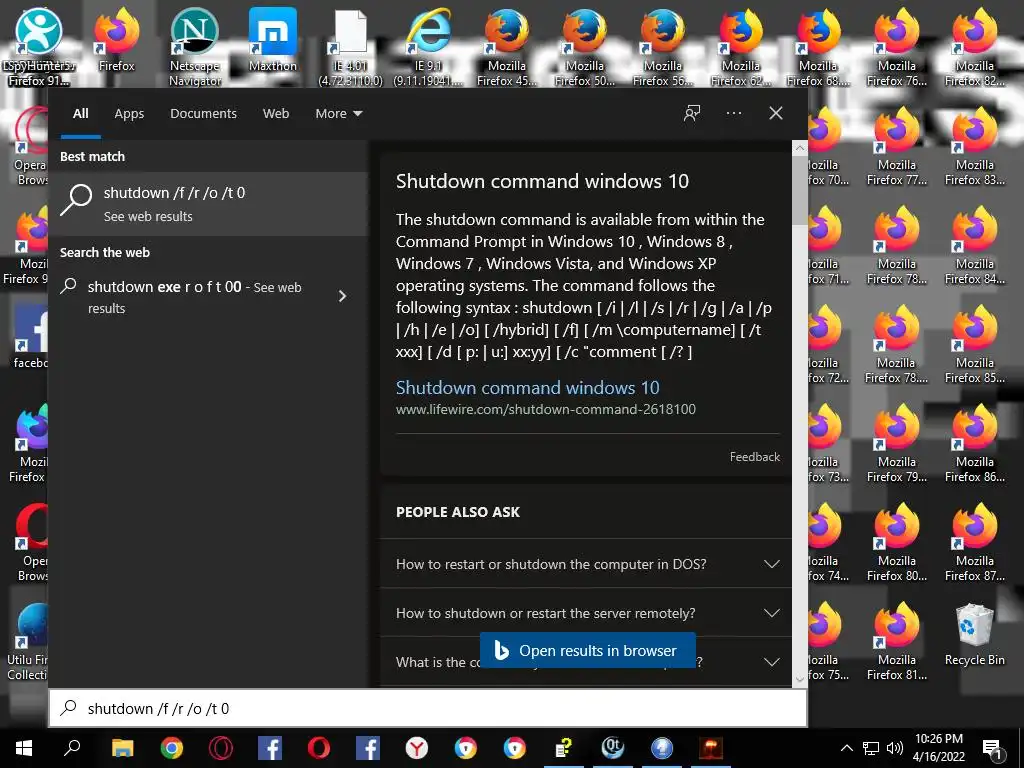Screen dimensions: 1024x768
Task: Expand the arrow beside the 'shutdown exe' web suggestion
Action: (342, 296)
